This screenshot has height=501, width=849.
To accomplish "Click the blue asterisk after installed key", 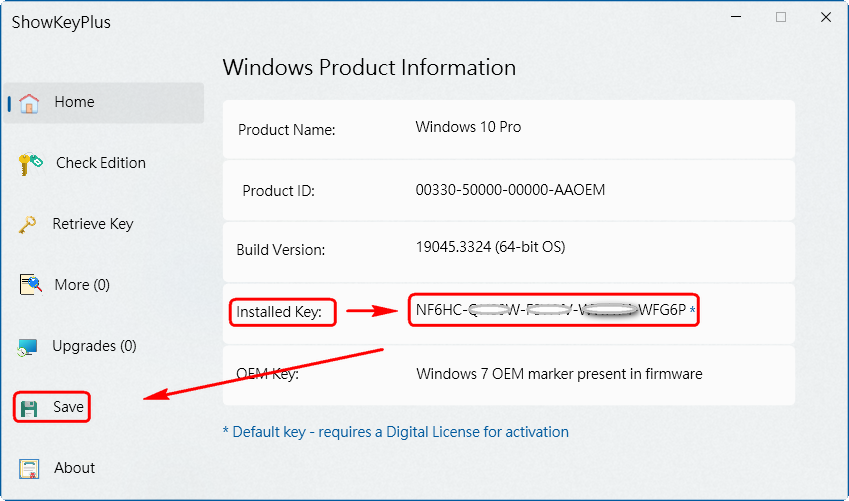I will coord(693,310).
